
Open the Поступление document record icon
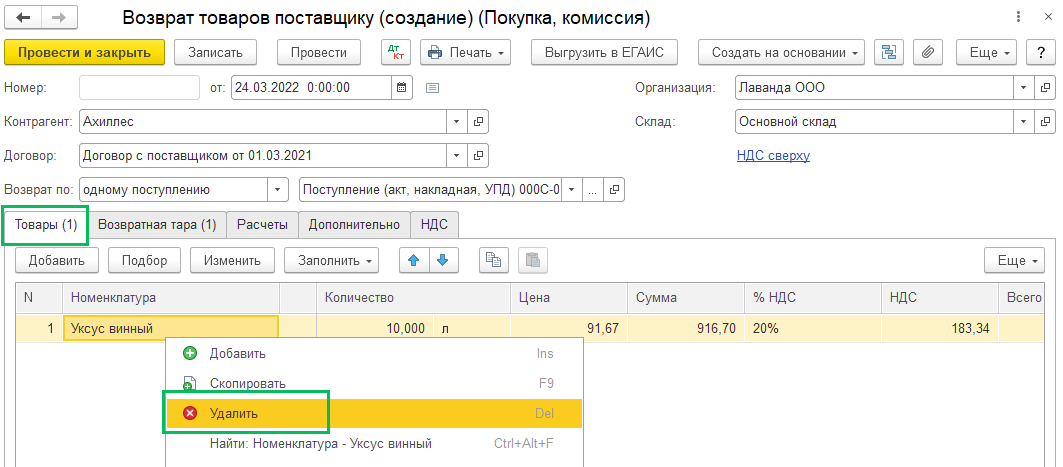click(x=614, y=190)
